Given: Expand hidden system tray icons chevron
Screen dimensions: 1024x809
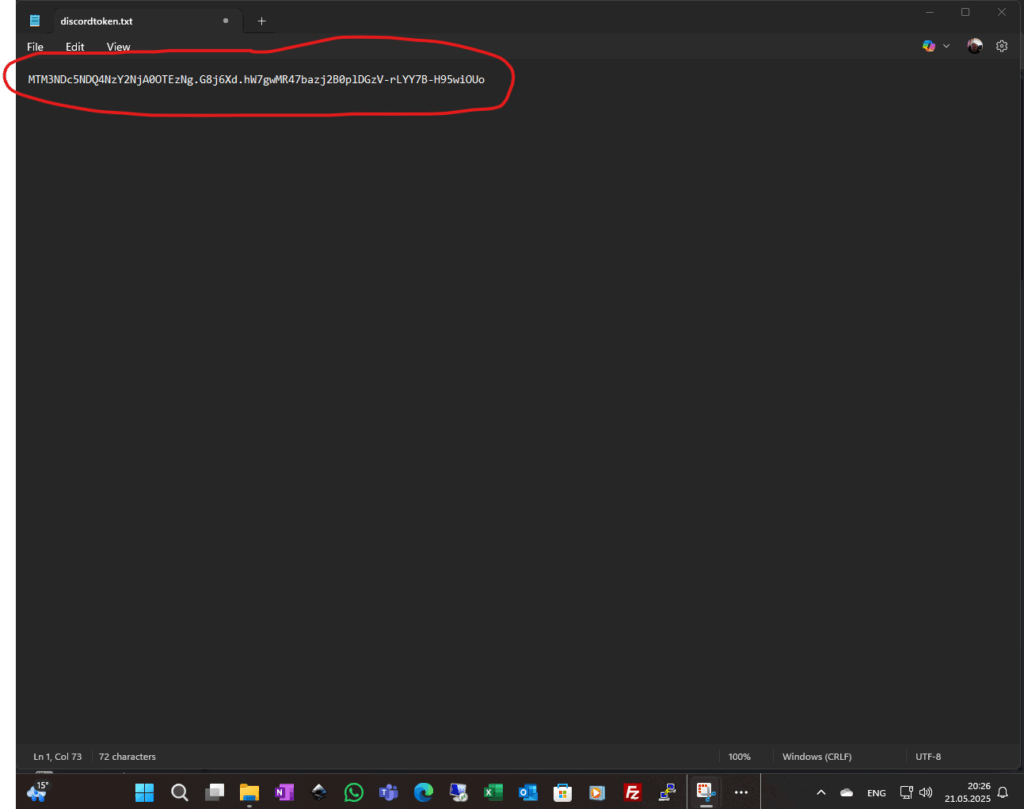Looking at the screenshot, I should tap(821, 793).
